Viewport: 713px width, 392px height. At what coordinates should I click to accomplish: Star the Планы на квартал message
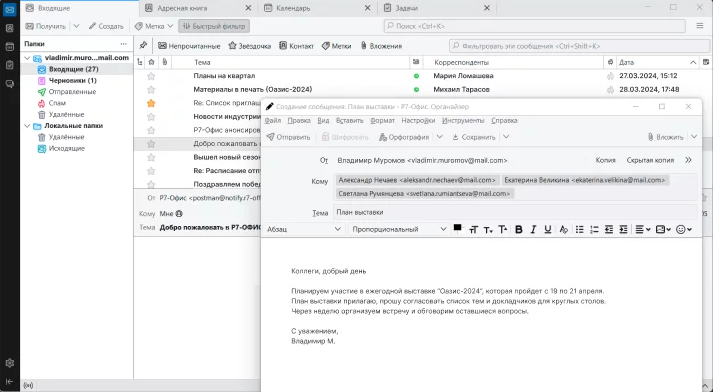pyautogui.click(x=151, y=76)
